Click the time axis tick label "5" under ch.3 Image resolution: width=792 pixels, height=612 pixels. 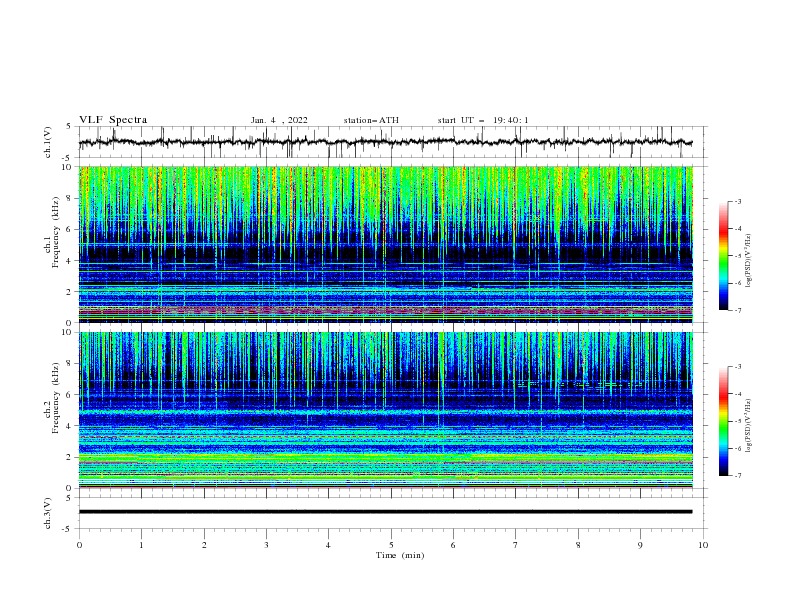pyautogui.click(x=391, y=545)
